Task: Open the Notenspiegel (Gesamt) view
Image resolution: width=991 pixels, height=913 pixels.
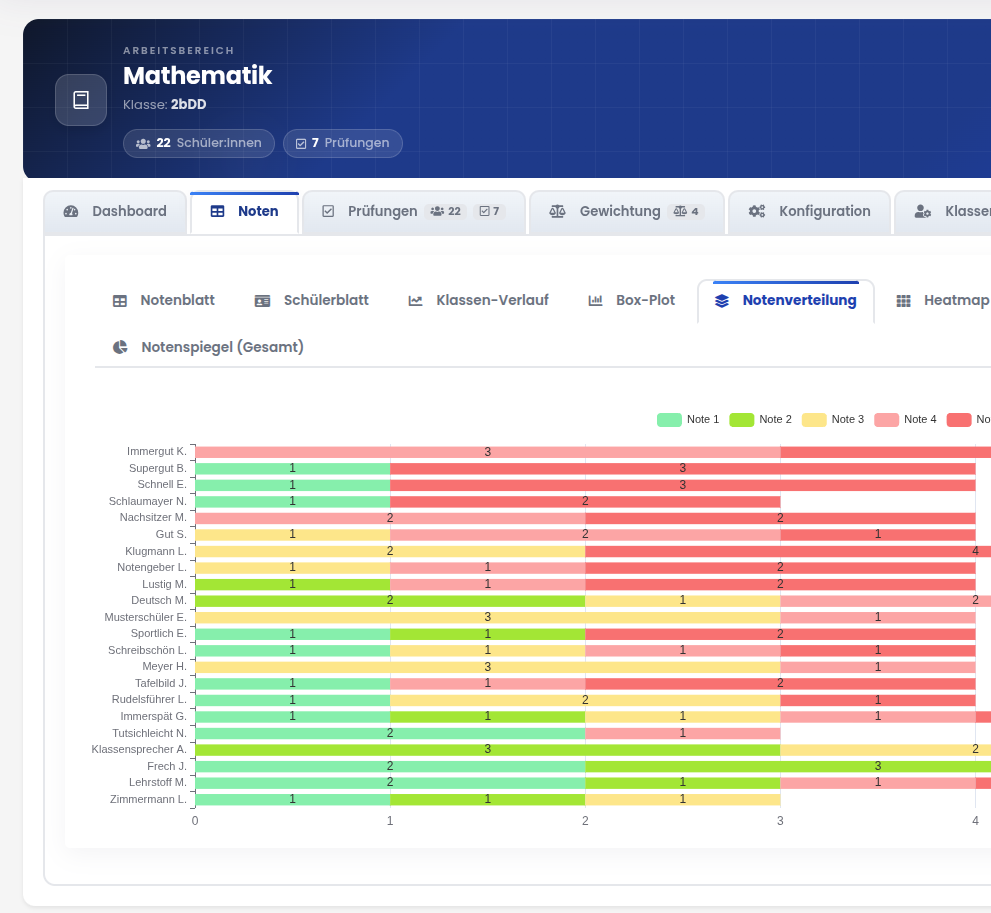Action: point(208,347)
